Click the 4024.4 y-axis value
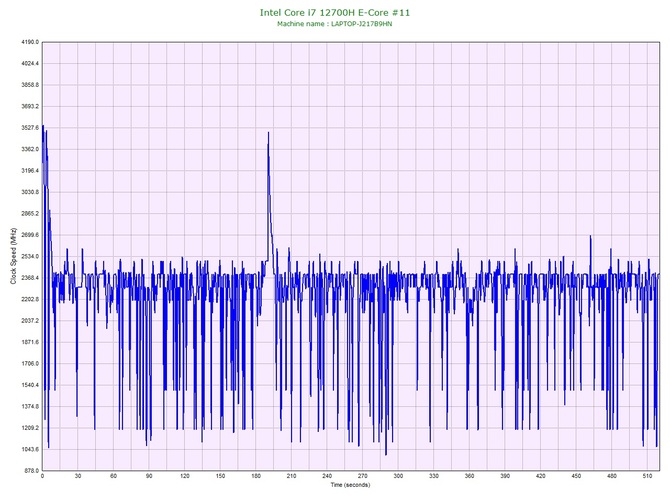 click(30, 63)
